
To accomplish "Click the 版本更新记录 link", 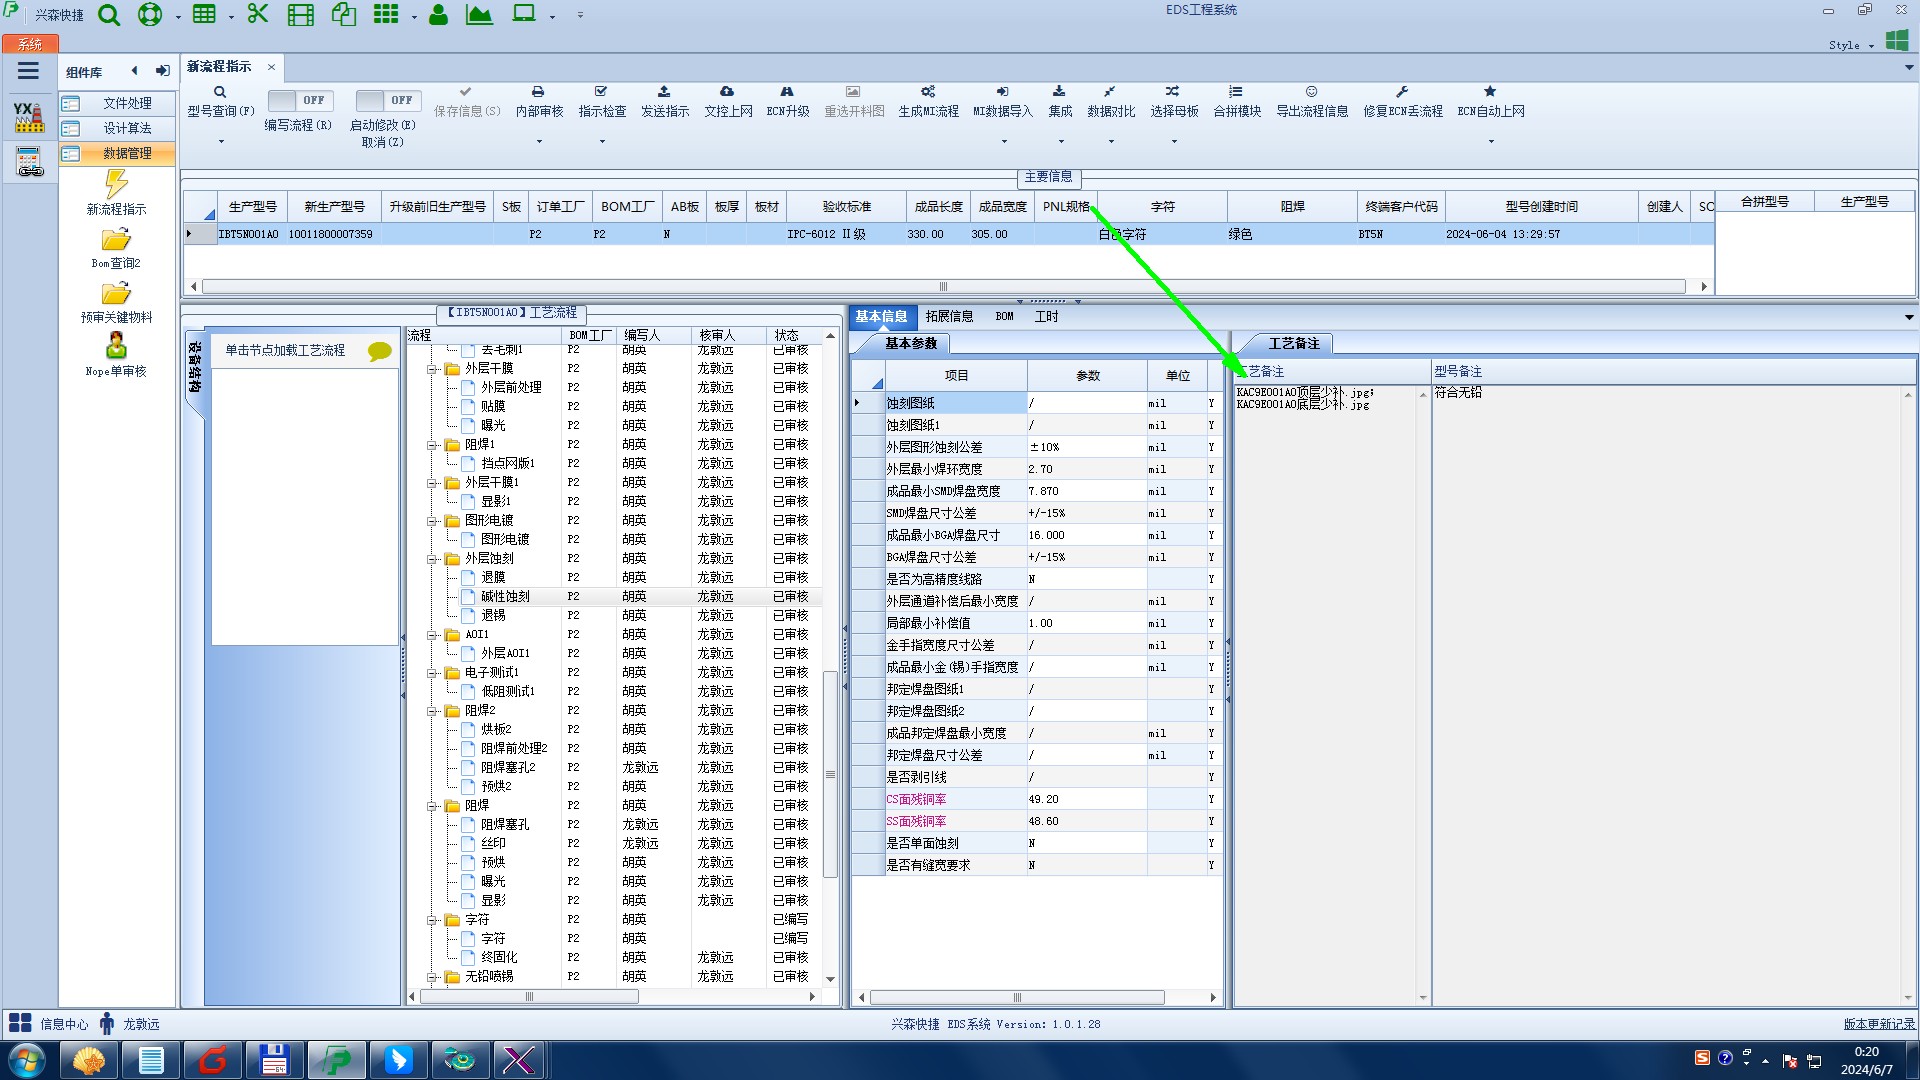I will (x=1878, y=1024).
